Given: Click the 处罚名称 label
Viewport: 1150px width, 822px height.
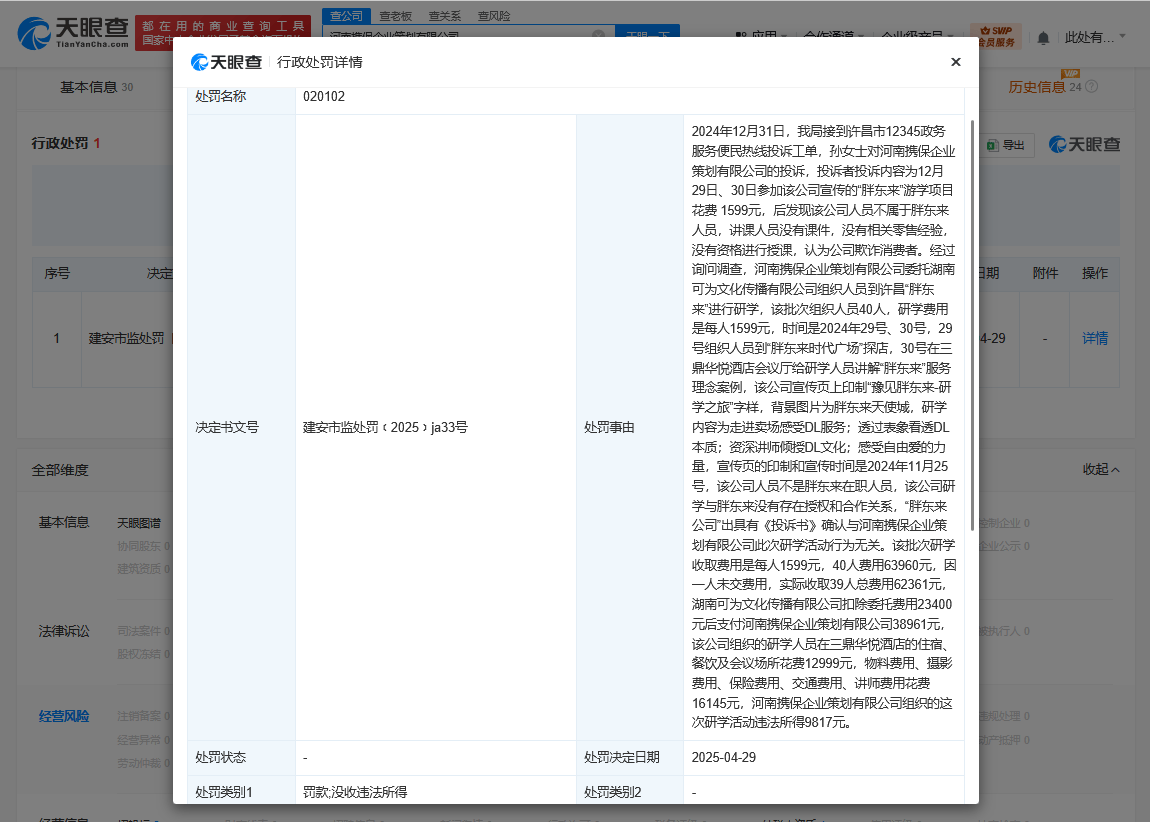Looking at the screenshot, I should pyautogui.click(x=220, y=96).
